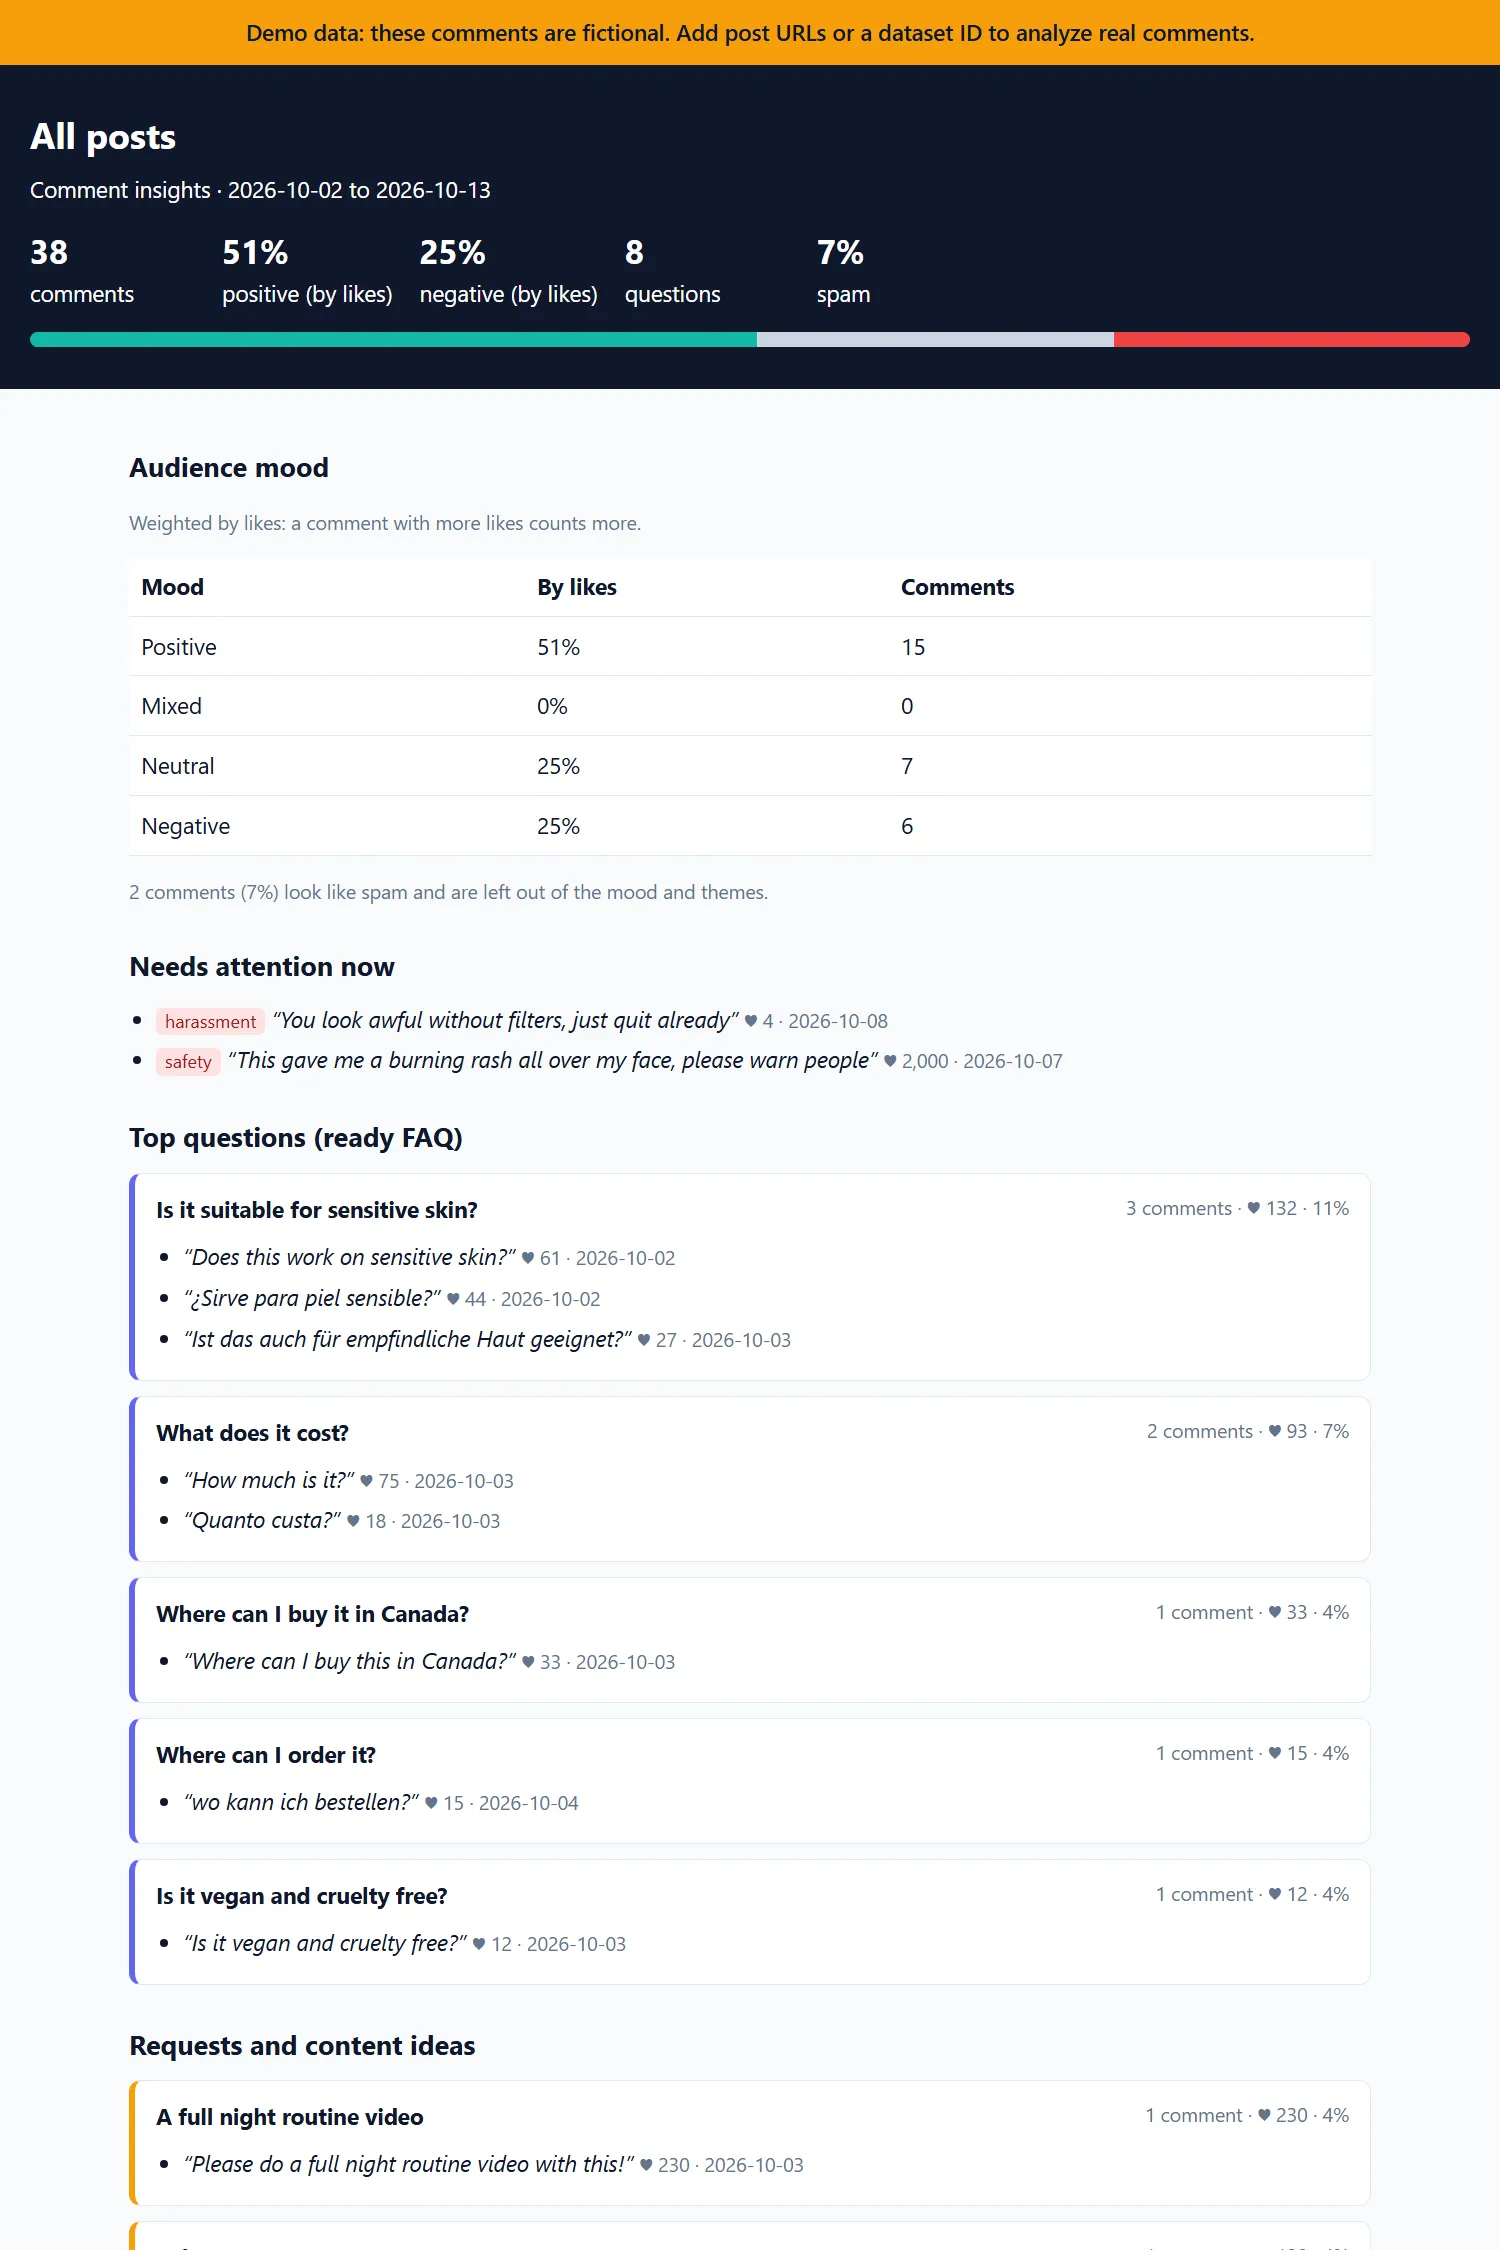This screenshot has width=1500, height=2250.
Task: Select the 'Positive' mood row label
Action: click(x=179, y=647)
